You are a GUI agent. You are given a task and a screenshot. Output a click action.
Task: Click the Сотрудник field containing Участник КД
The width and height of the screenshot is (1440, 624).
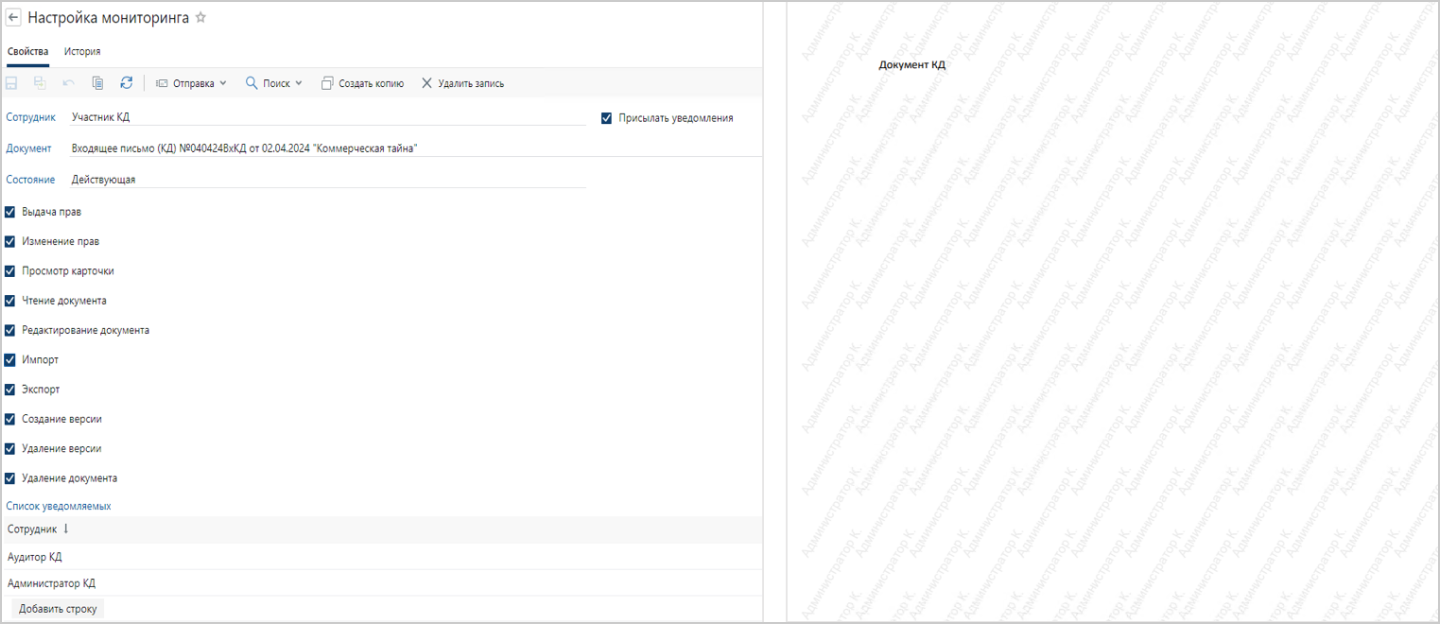pyautogui.click(x=328, y=118)
